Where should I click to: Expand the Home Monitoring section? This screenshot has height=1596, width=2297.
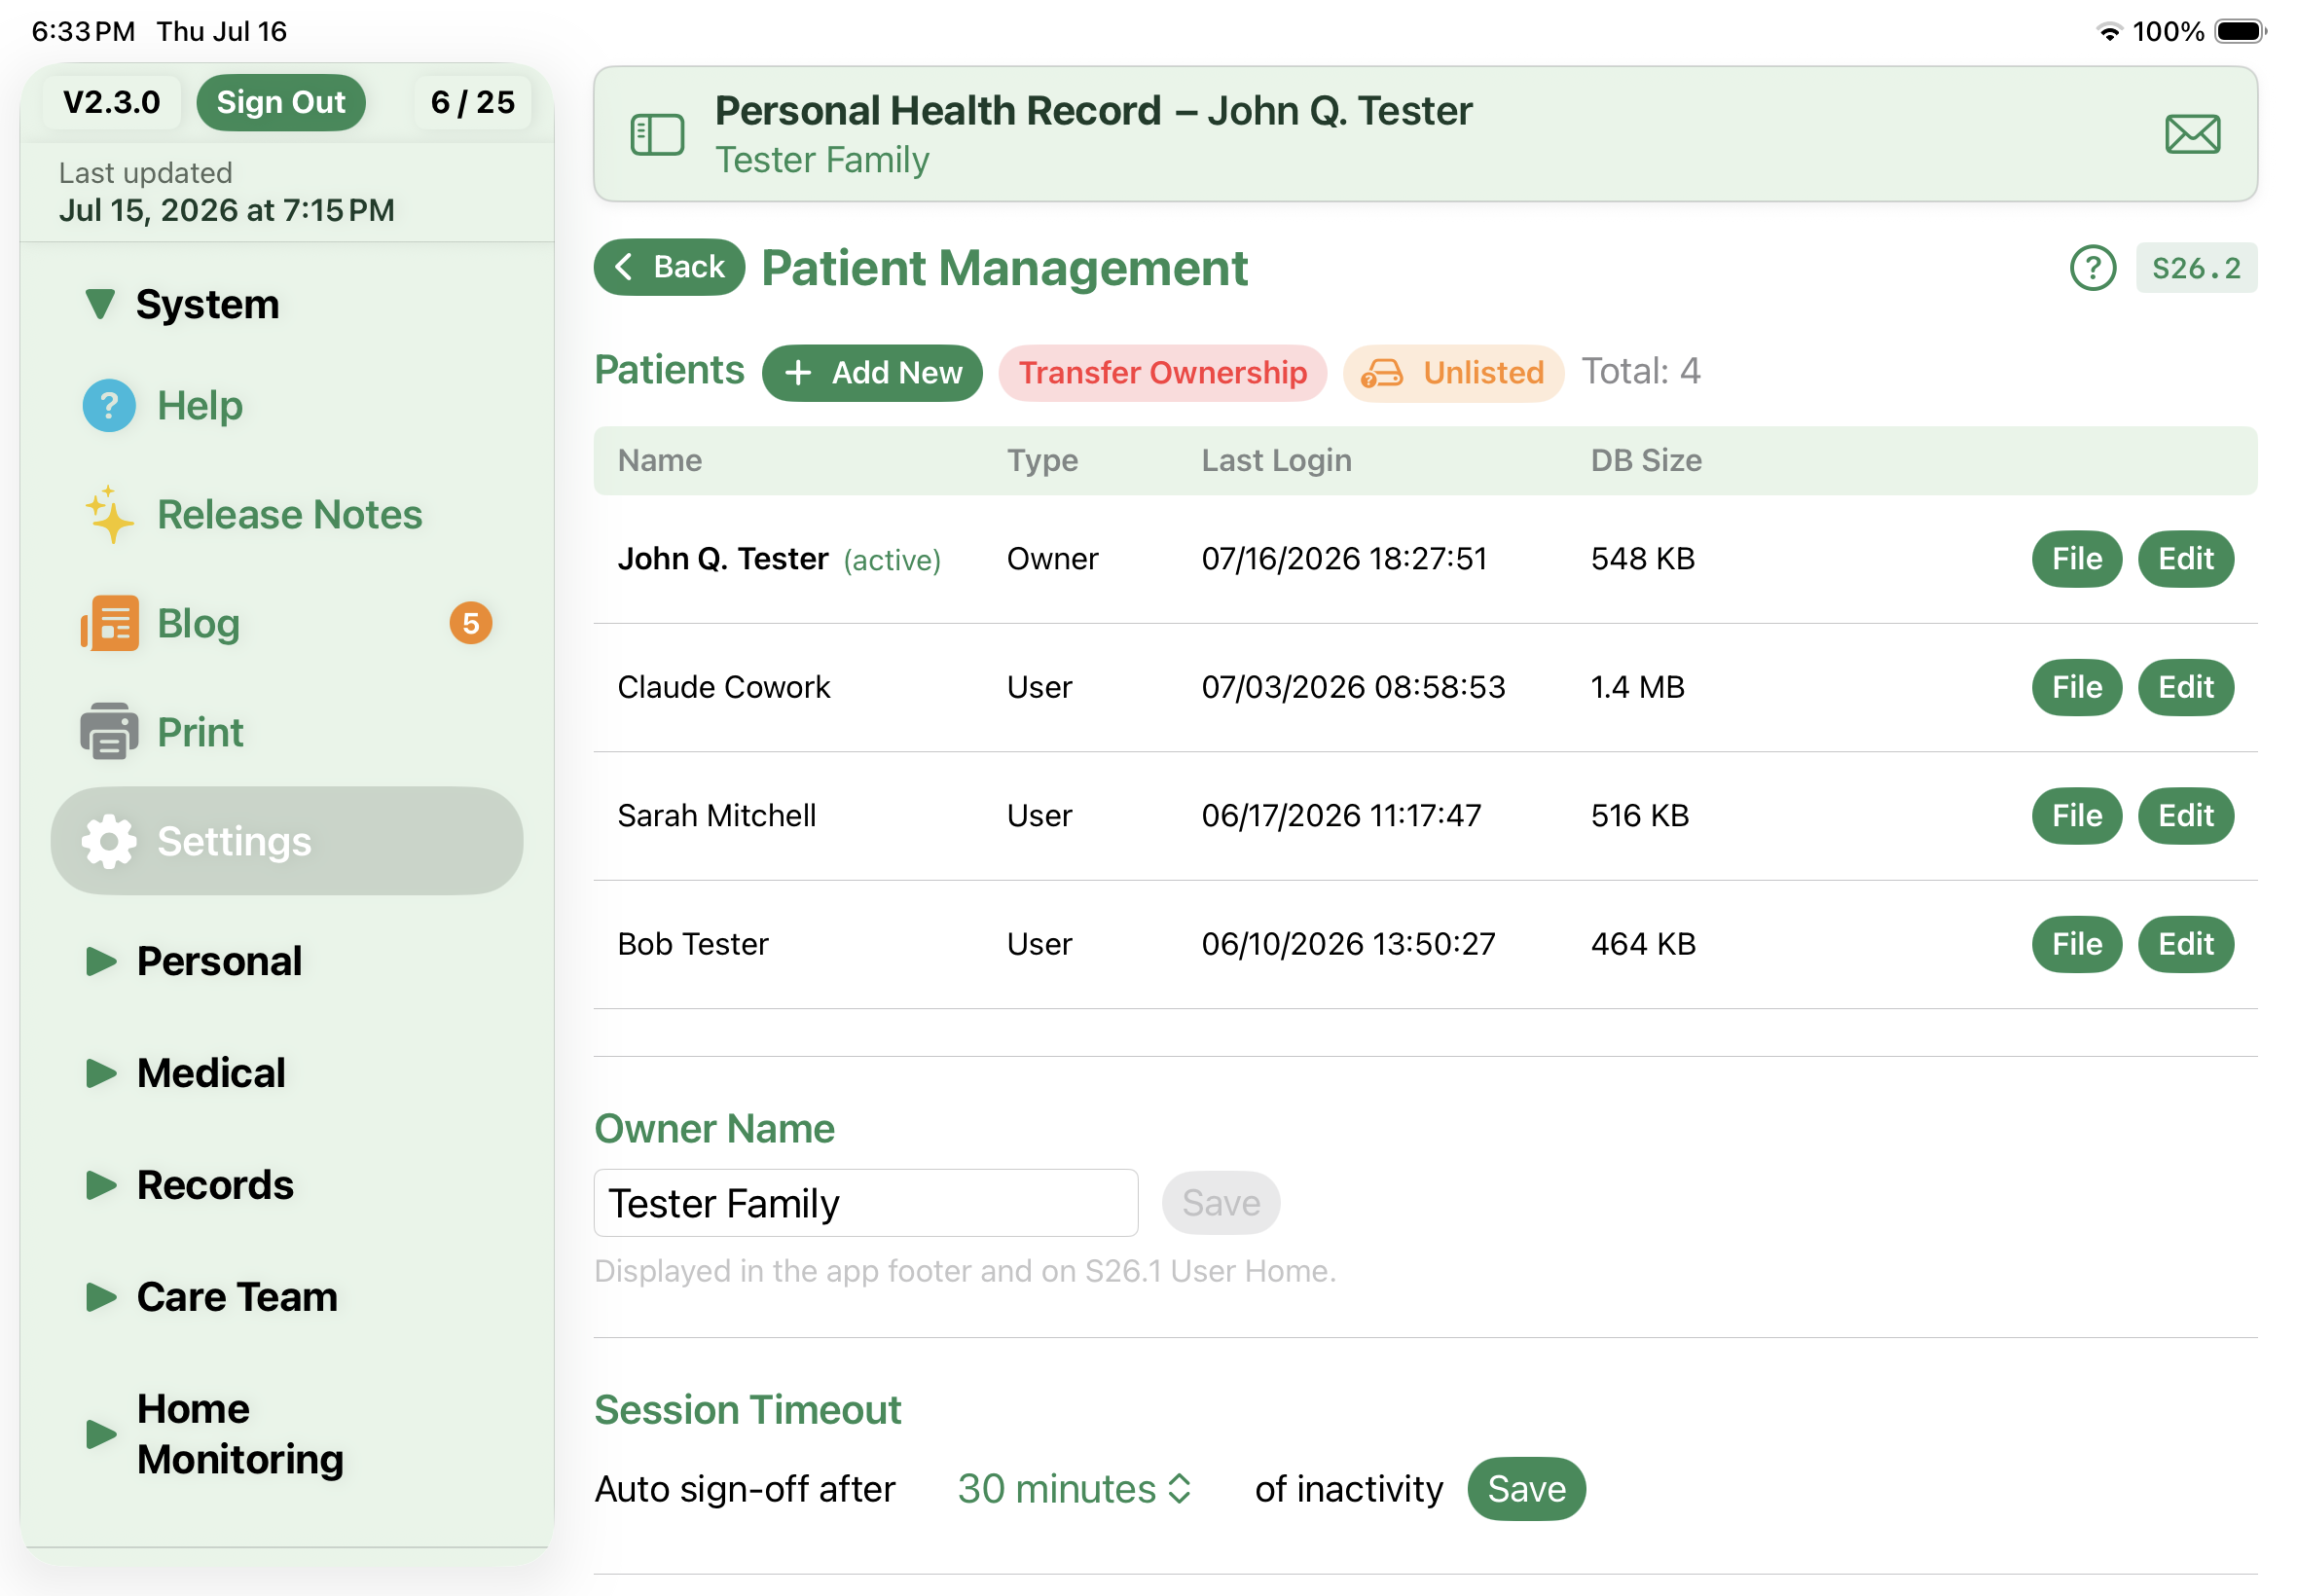(100, 1434)
